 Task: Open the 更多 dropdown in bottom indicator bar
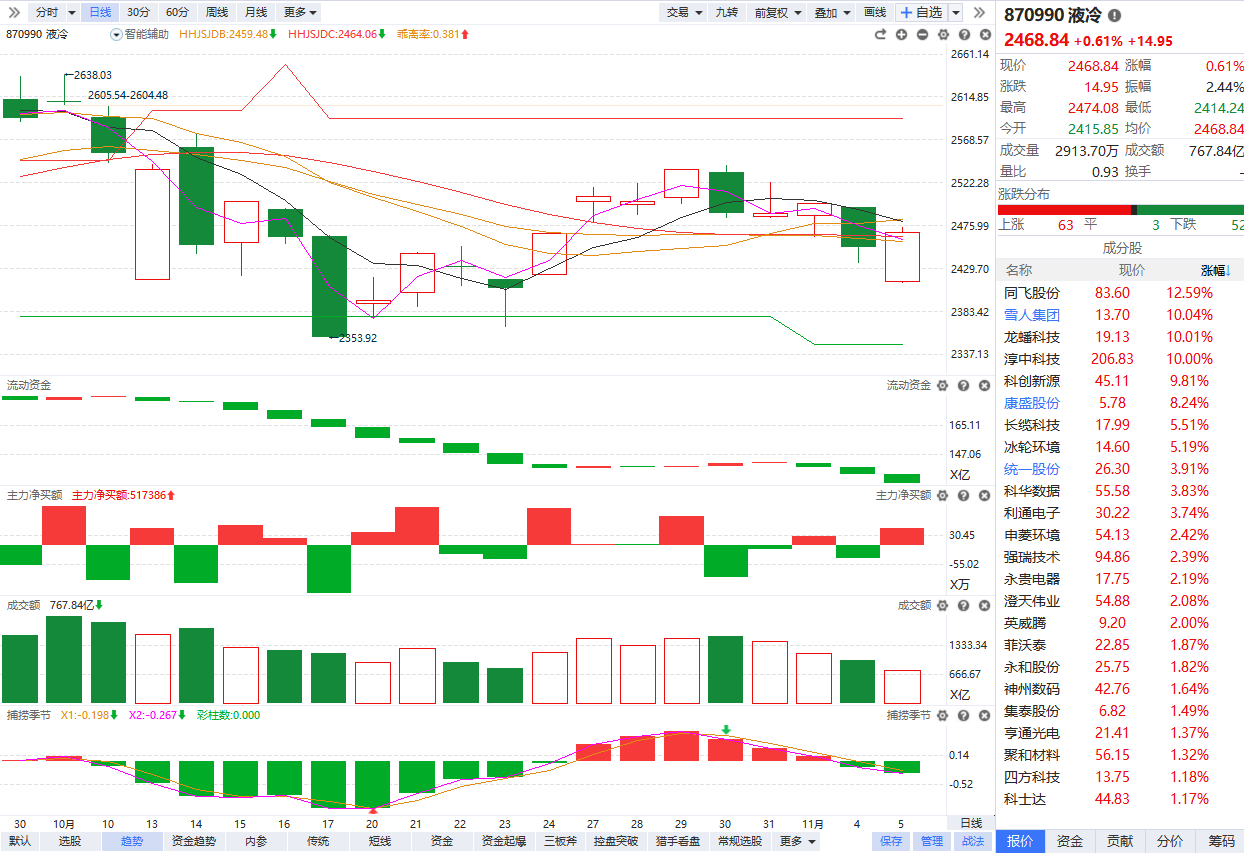pyautogui.click(x=798, y=841)
